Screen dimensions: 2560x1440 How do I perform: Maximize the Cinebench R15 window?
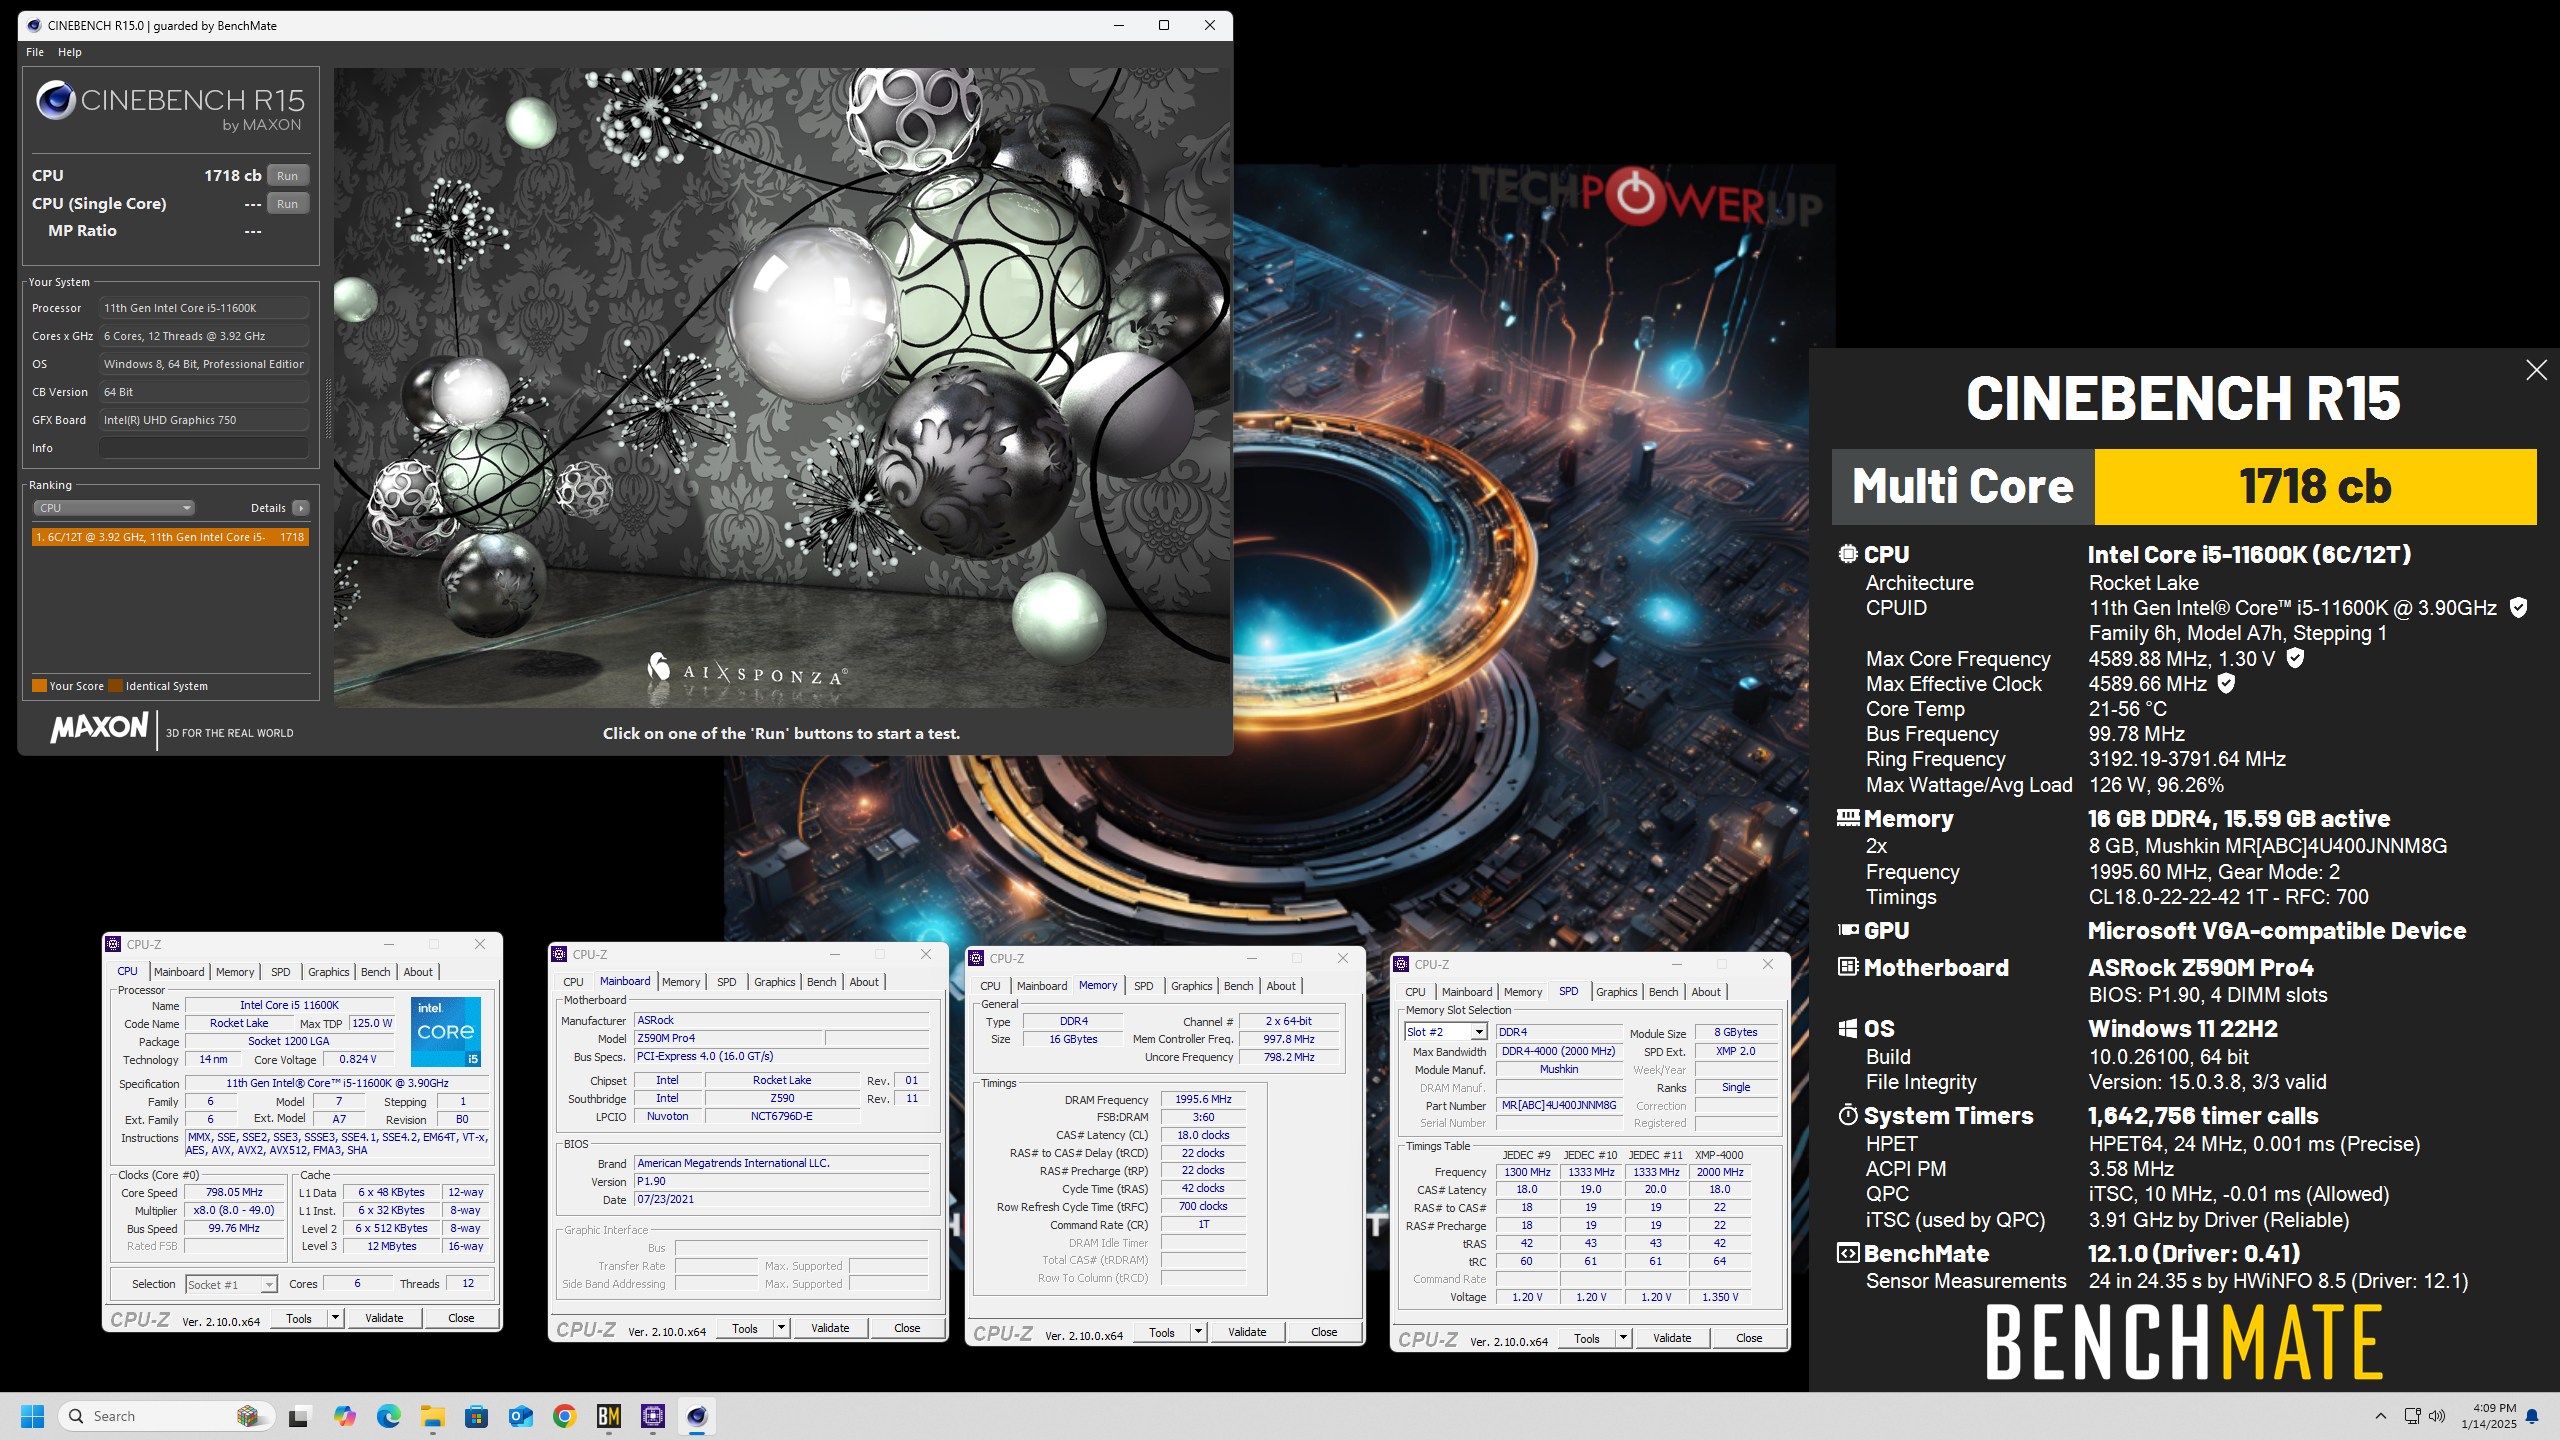pos(1164,25)
